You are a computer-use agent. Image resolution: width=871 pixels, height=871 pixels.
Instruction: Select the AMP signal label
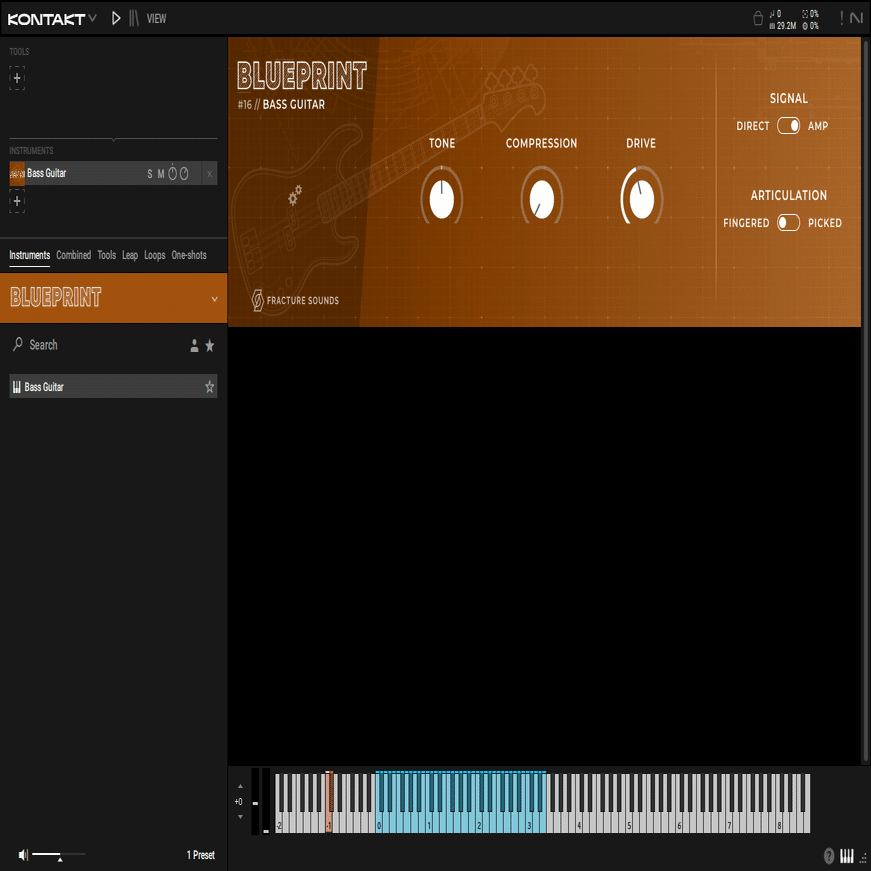coord(818,126)
